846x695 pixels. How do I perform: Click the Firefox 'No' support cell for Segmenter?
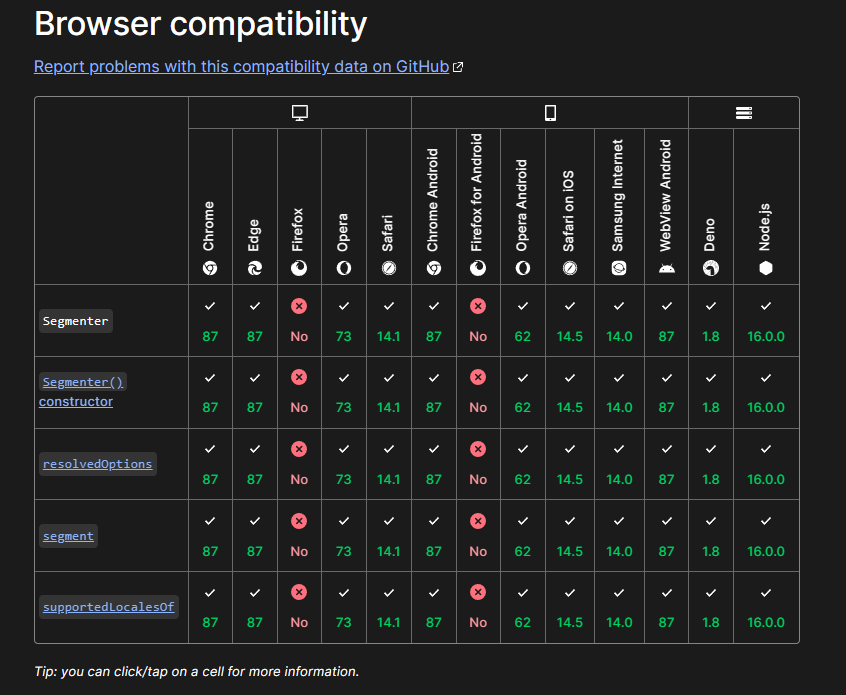(299, 320)
